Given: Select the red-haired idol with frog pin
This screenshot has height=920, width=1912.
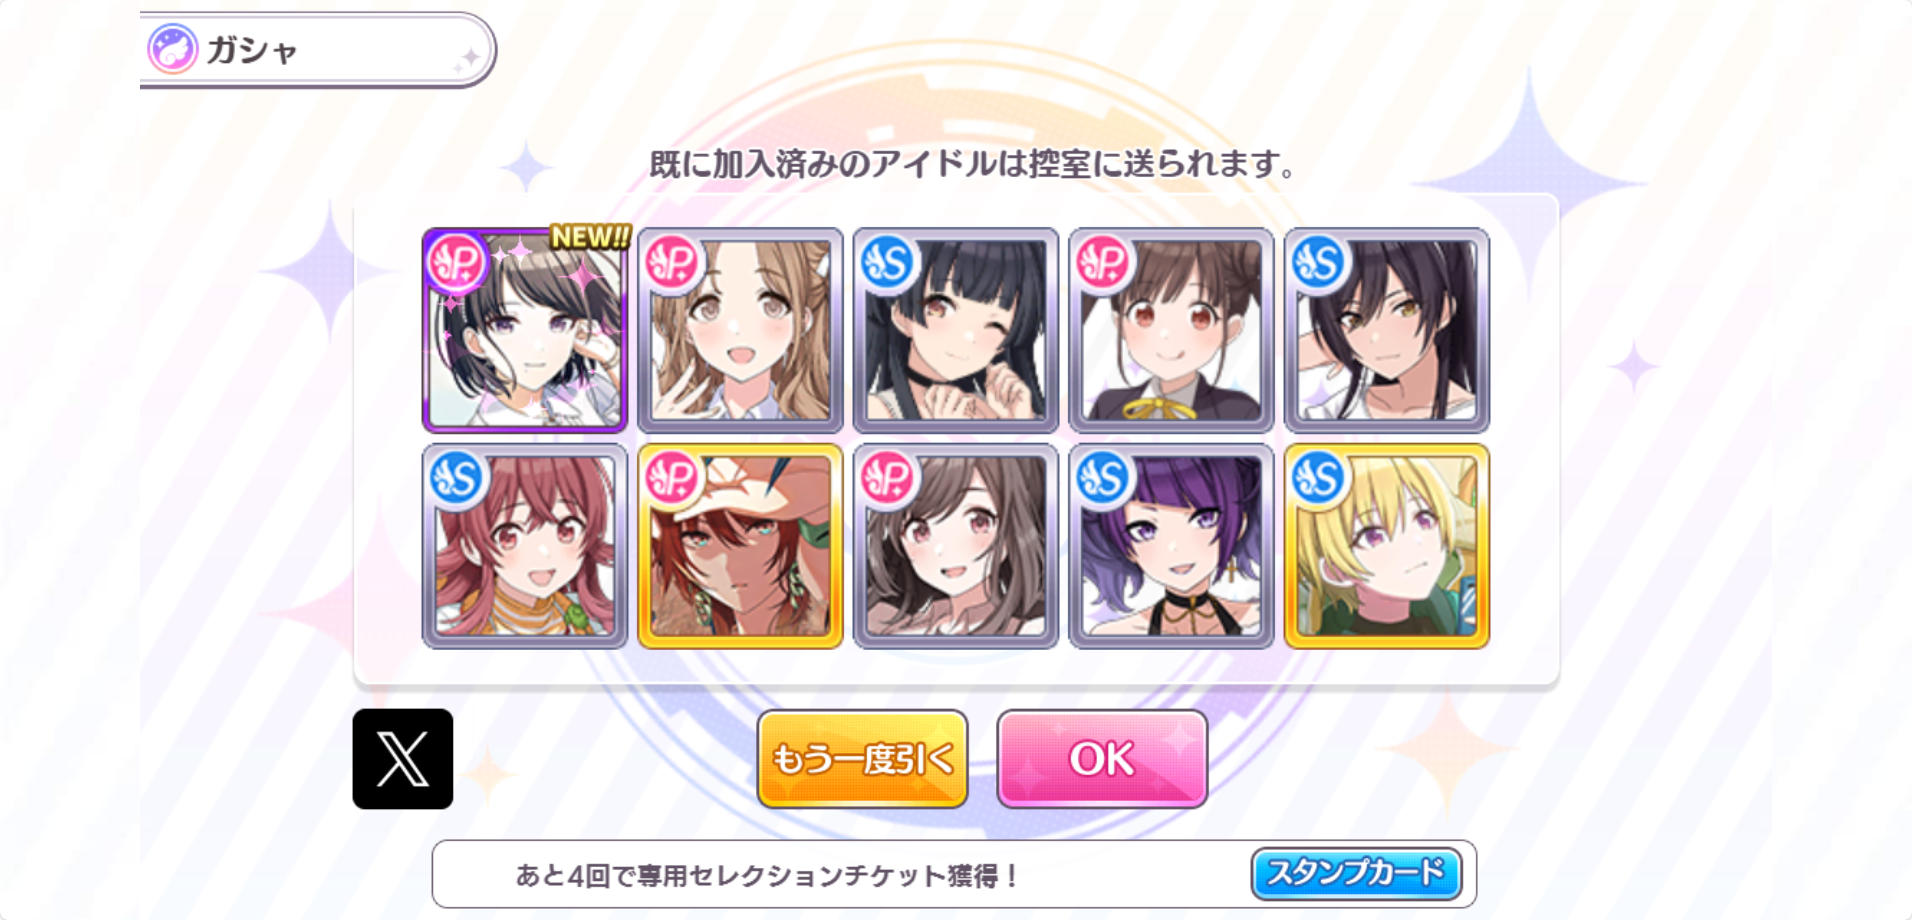Looking at the screenshot, I should 525,546.
